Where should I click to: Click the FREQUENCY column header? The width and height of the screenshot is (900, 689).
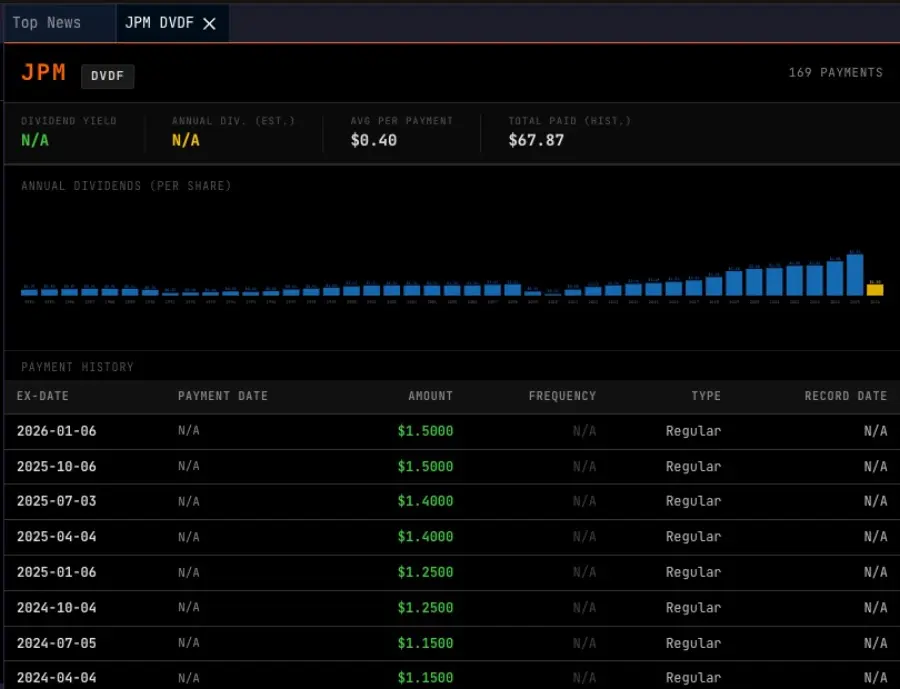point(562,396)
